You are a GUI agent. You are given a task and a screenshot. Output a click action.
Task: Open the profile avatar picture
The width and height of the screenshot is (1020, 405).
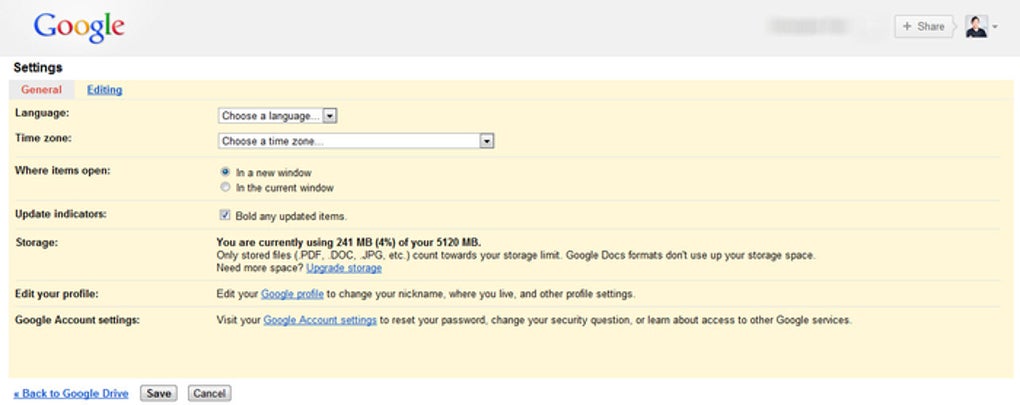coord(976,27)
